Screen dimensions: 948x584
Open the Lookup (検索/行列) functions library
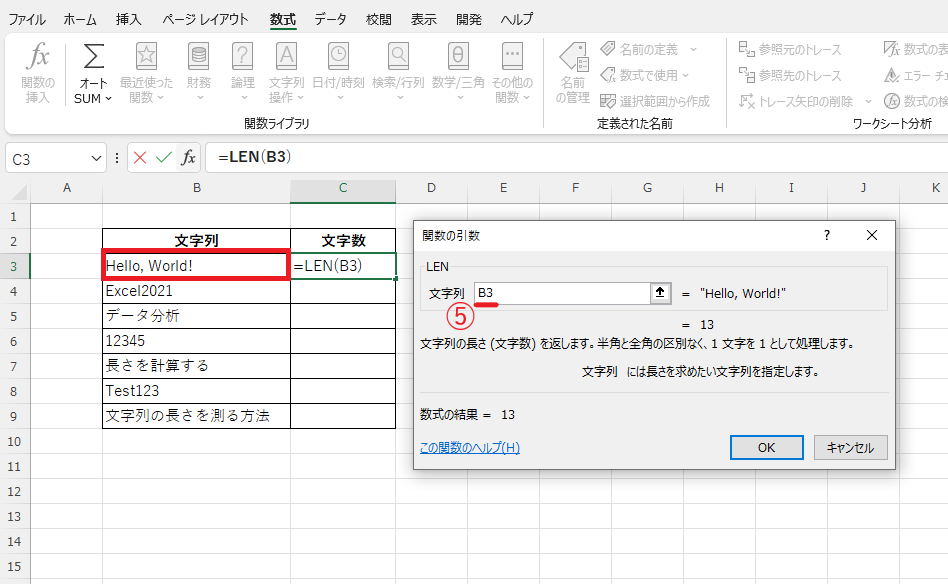(398, 73)
